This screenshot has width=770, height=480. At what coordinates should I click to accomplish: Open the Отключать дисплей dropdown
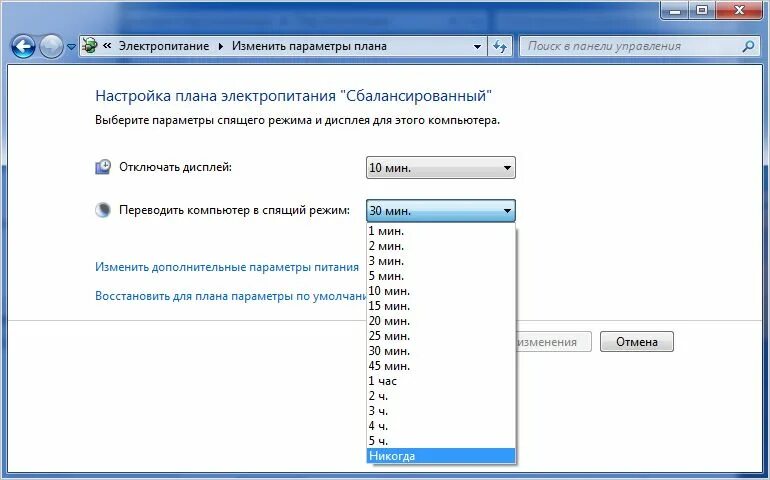click(x=440, y=168)
